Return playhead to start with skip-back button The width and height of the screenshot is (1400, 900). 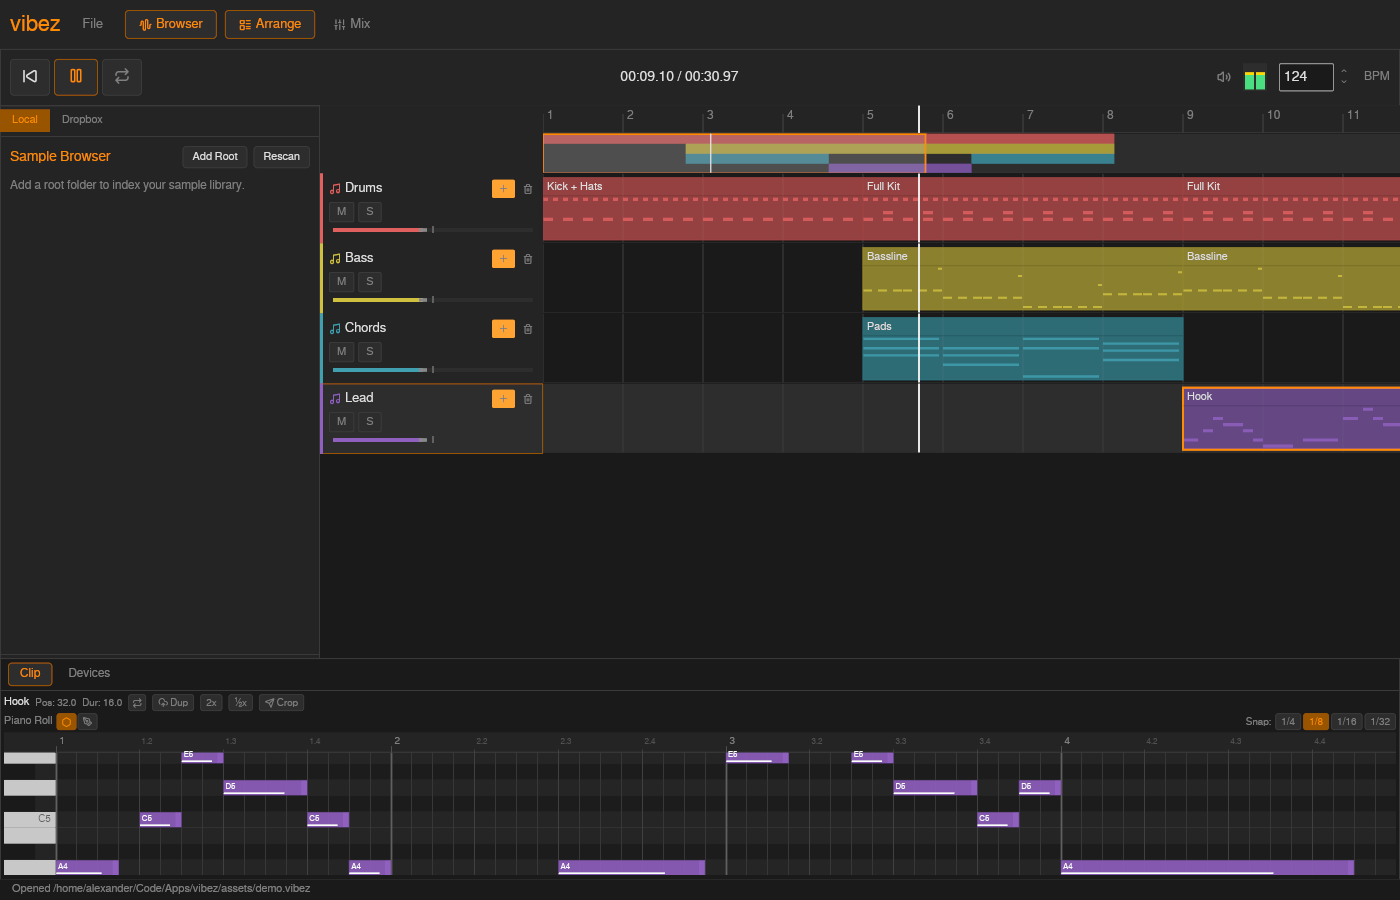[30, 76]
